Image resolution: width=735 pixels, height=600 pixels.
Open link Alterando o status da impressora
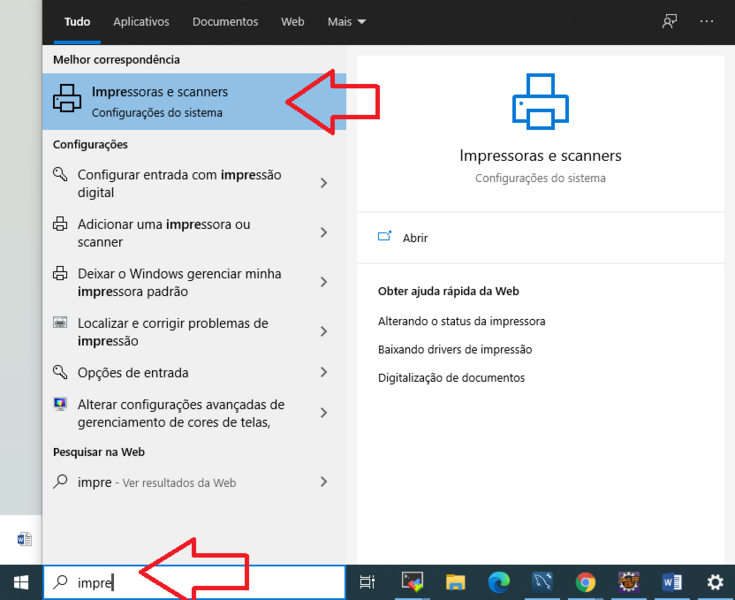point(462,321)
